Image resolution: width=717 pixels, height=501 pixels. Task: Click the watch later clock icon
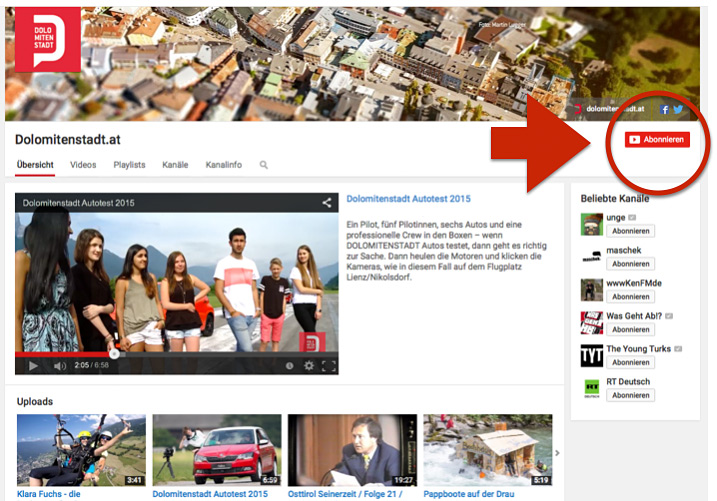pos(289,366)
